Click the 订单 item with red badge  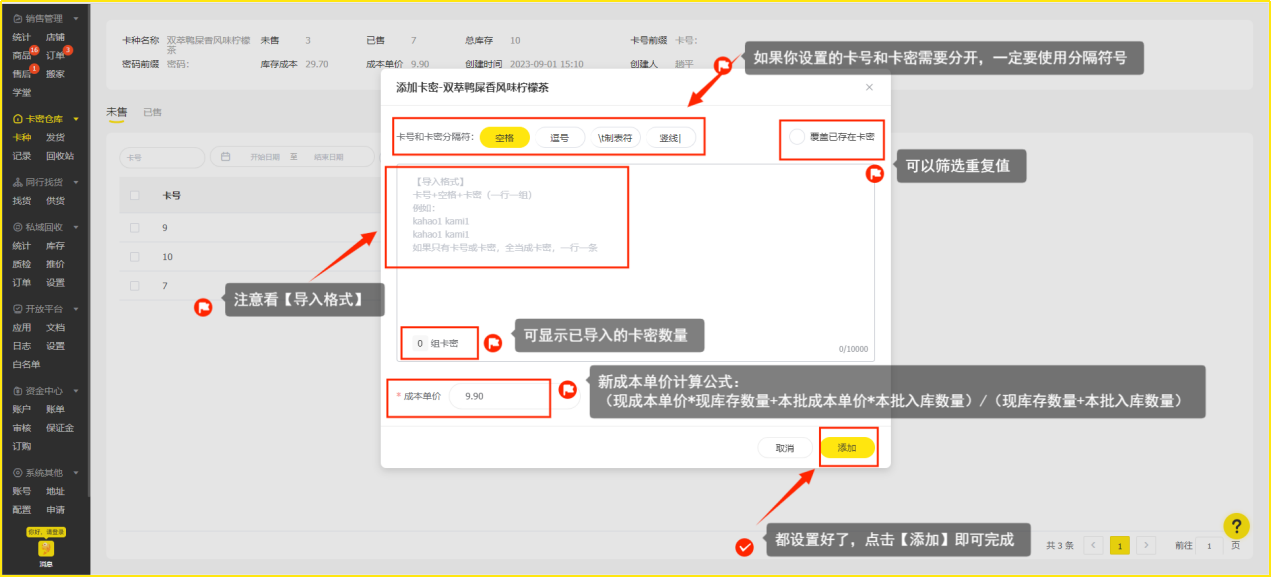point(55,56)
